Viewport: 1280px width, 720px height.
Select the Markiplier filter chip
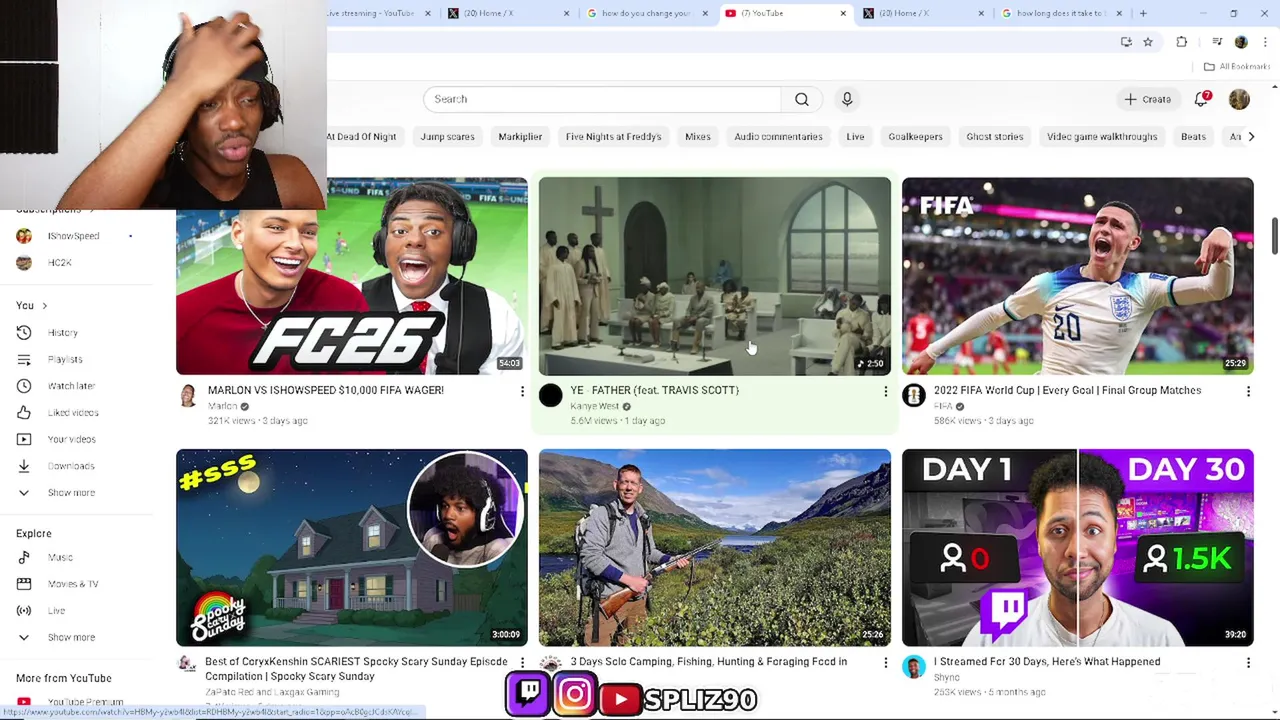pyautogui.click(x=520, y=136)
